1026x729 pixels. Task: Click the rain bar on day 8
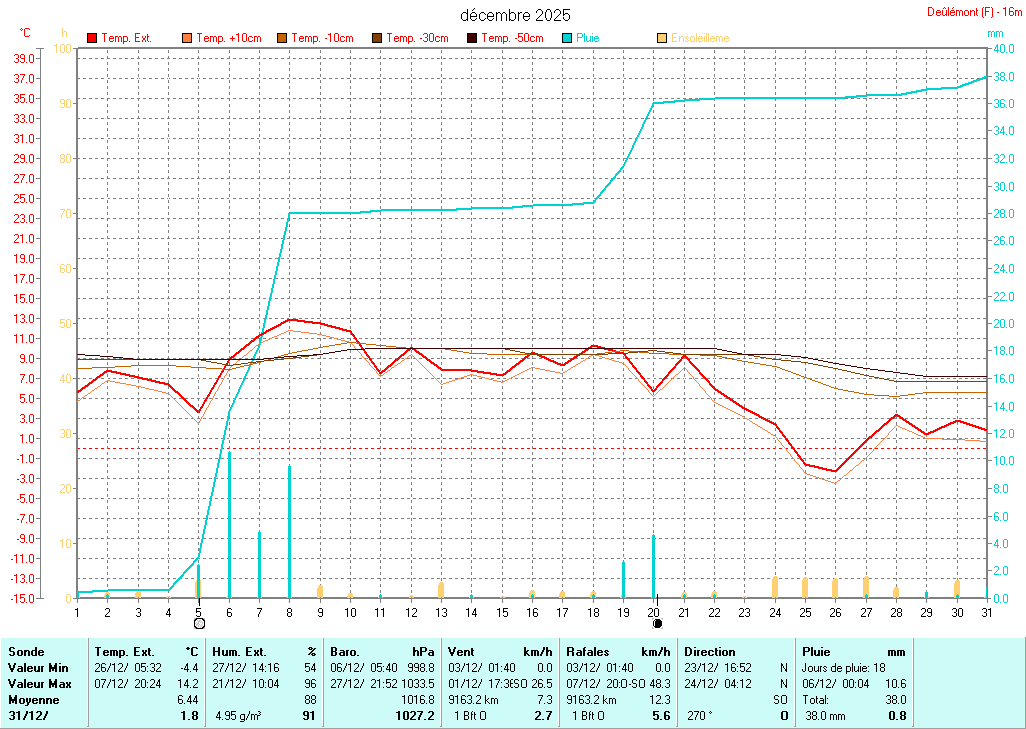[290, 531]
